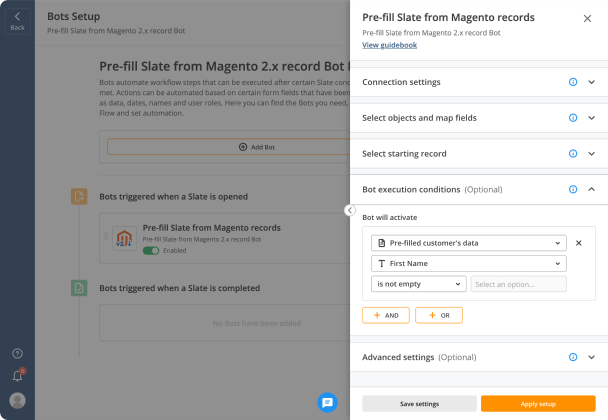Screen dimensions: 608x420
Task: Add an AND condition
Action: click(386, 315)
